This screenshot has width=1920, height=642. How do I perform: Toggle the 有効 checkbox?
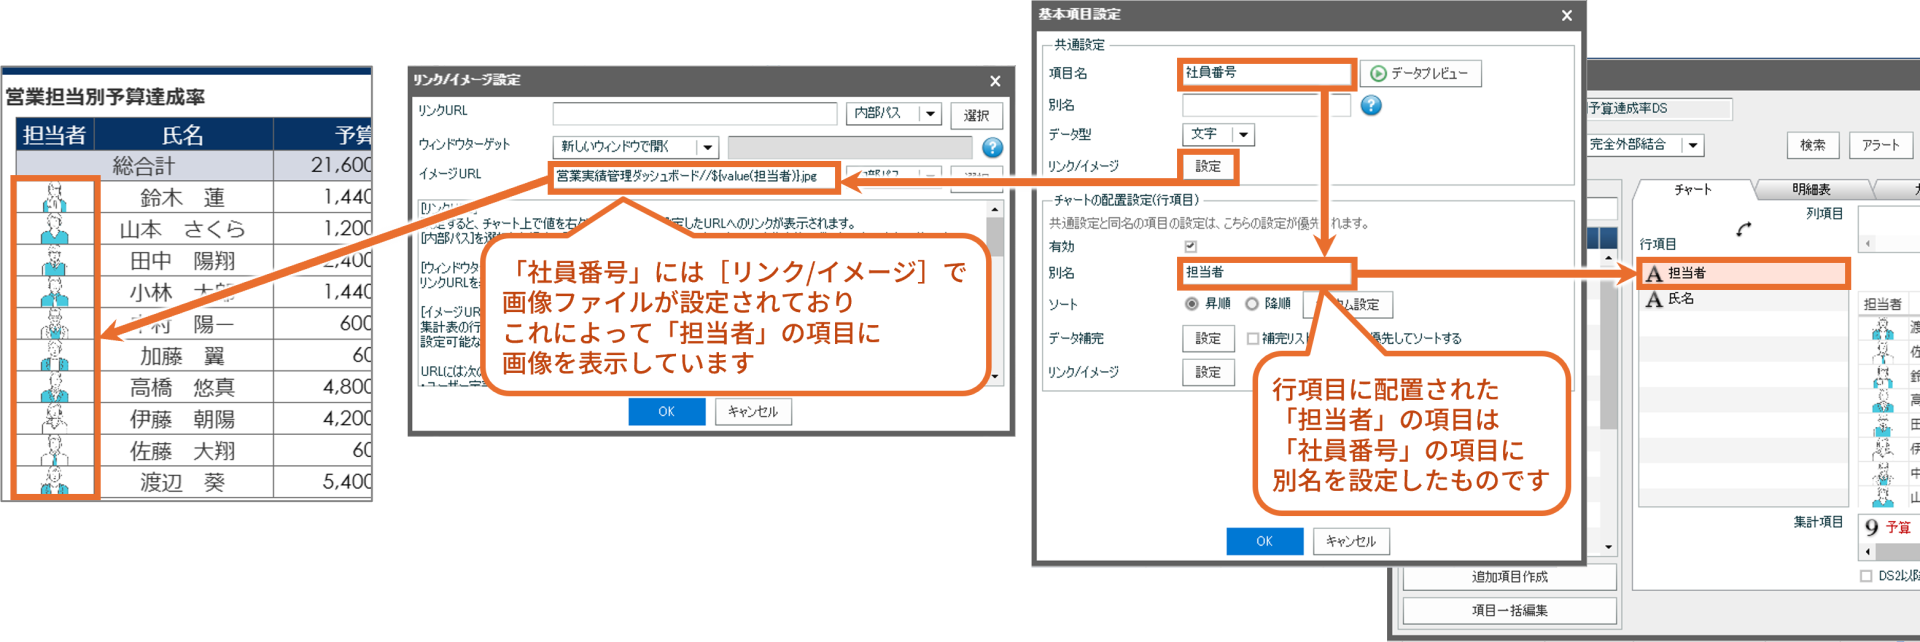tap(1190, 246)
